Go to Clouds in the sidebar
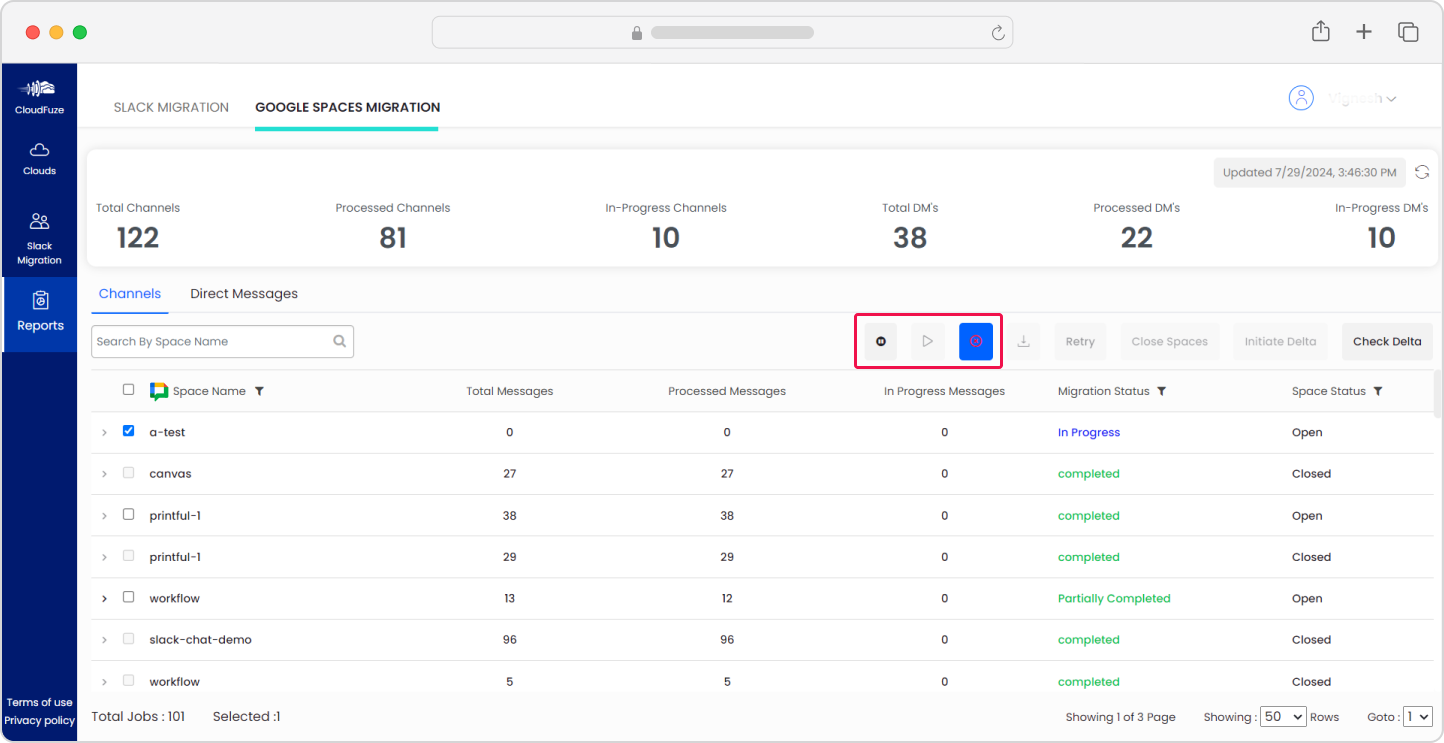Viewport: 1444px width, 743px height. (39, 158)
